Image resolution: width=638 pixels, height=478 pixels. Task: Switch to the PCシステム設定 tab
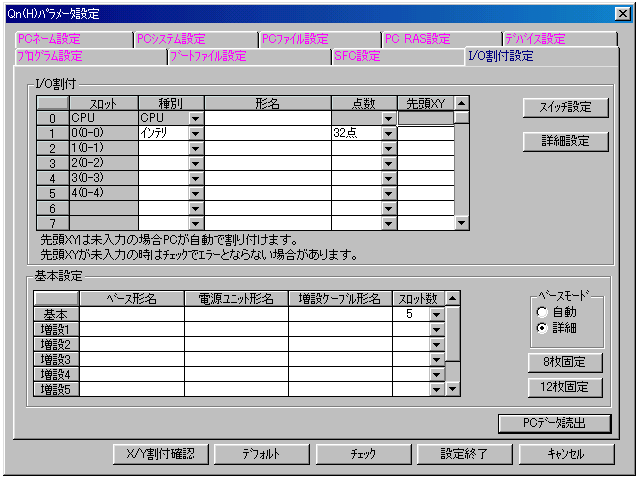[x=171, y=39]
